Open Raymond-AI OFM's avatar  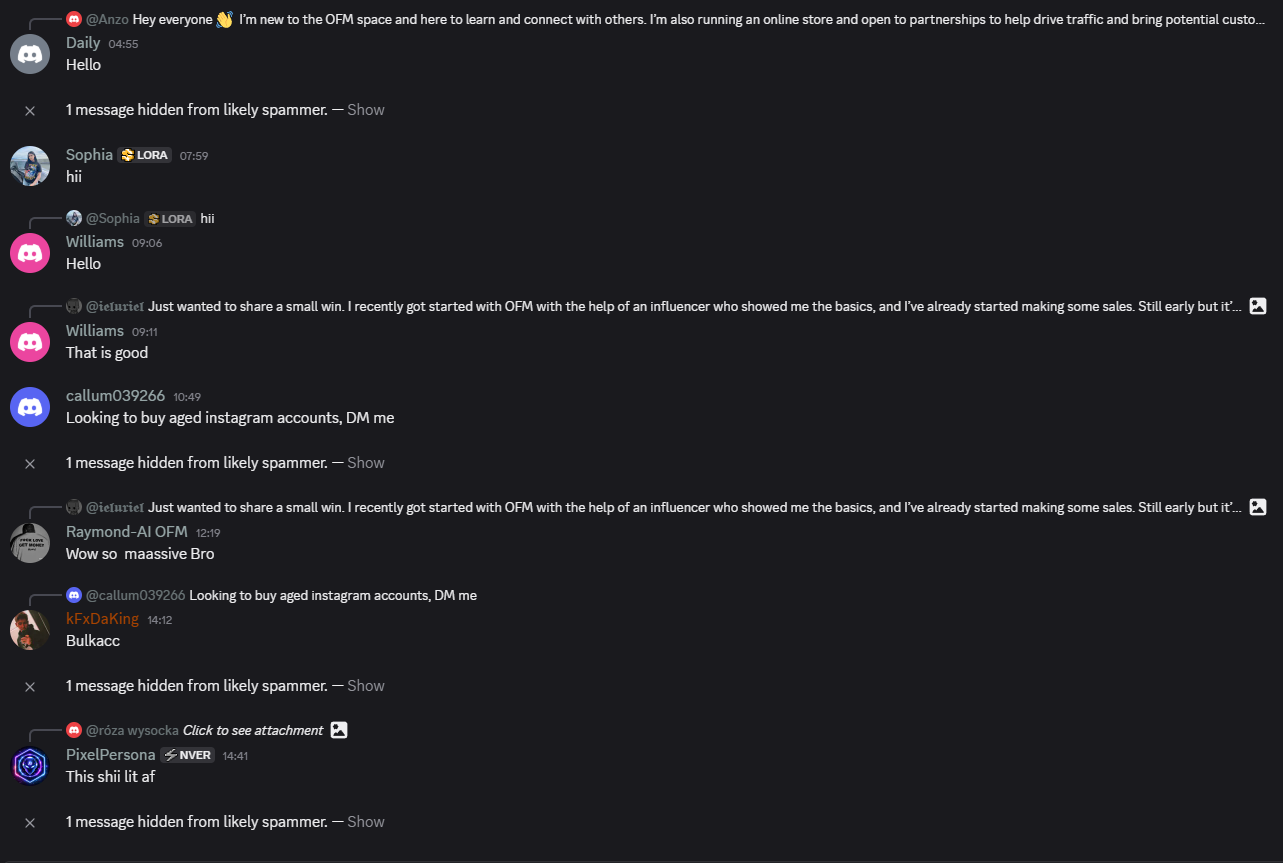[30, 543]
